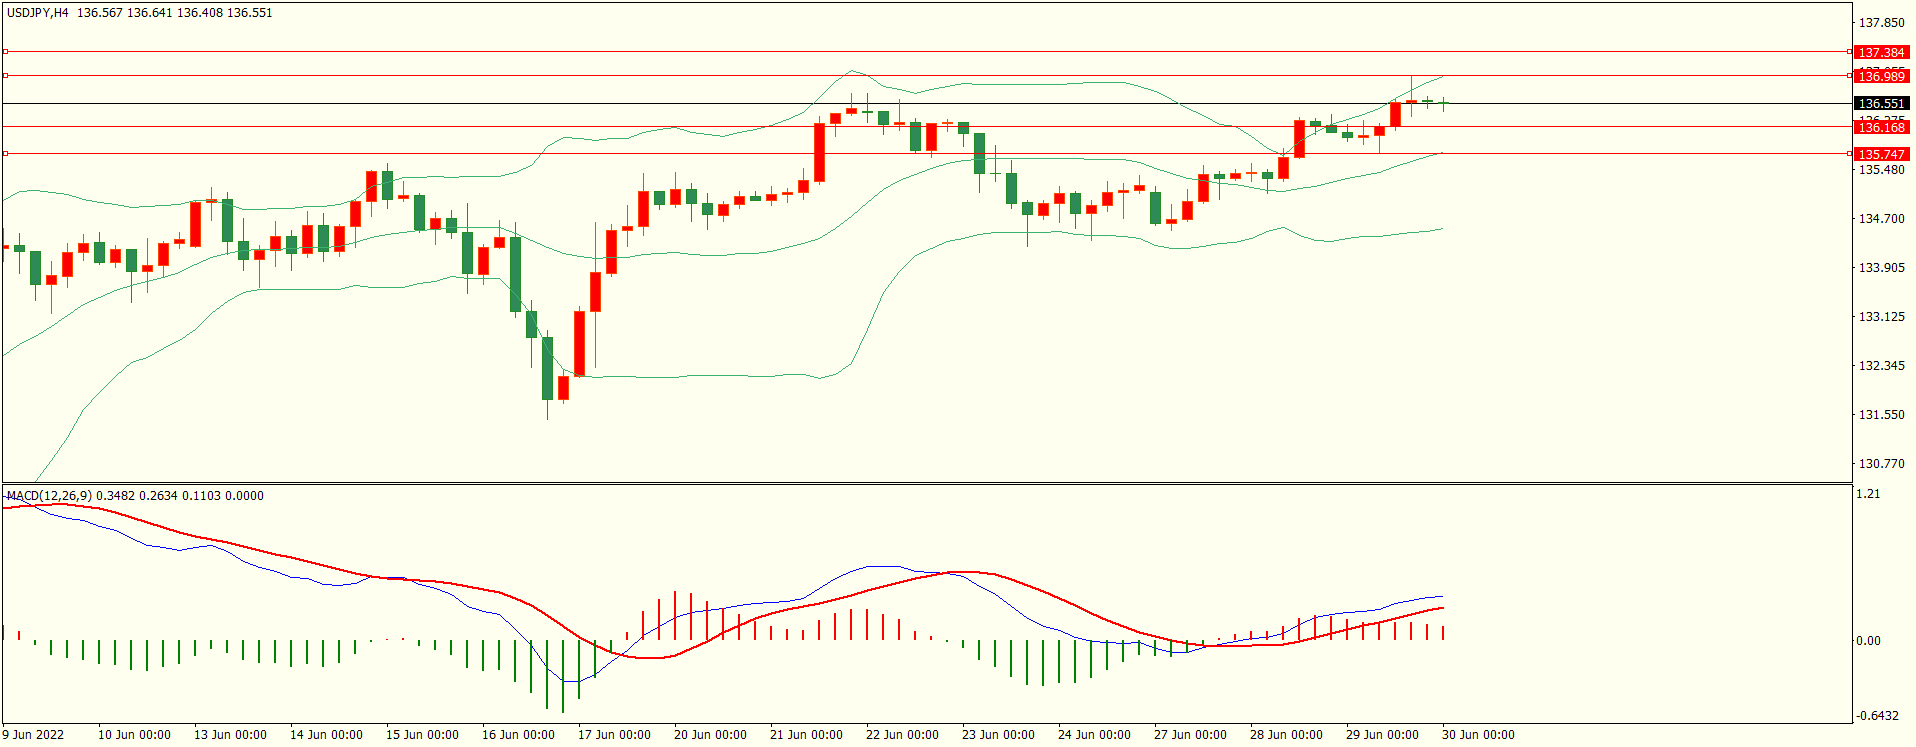Select the red 136.168 price level tag
This screenshot has height=747, width=1916.
[1881, 127]
